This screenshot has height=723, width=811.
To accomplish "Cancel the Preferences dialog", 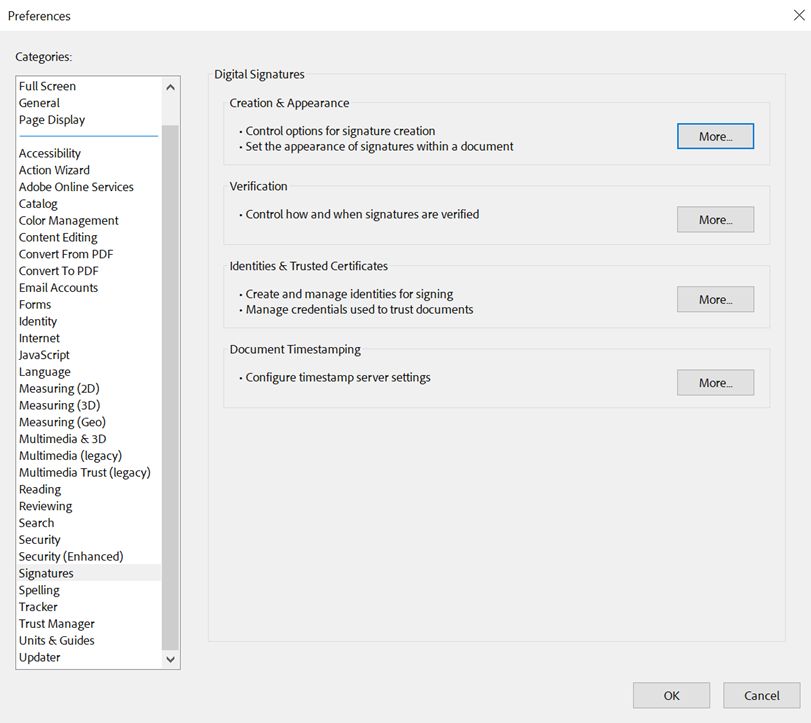I will [761, 695].
